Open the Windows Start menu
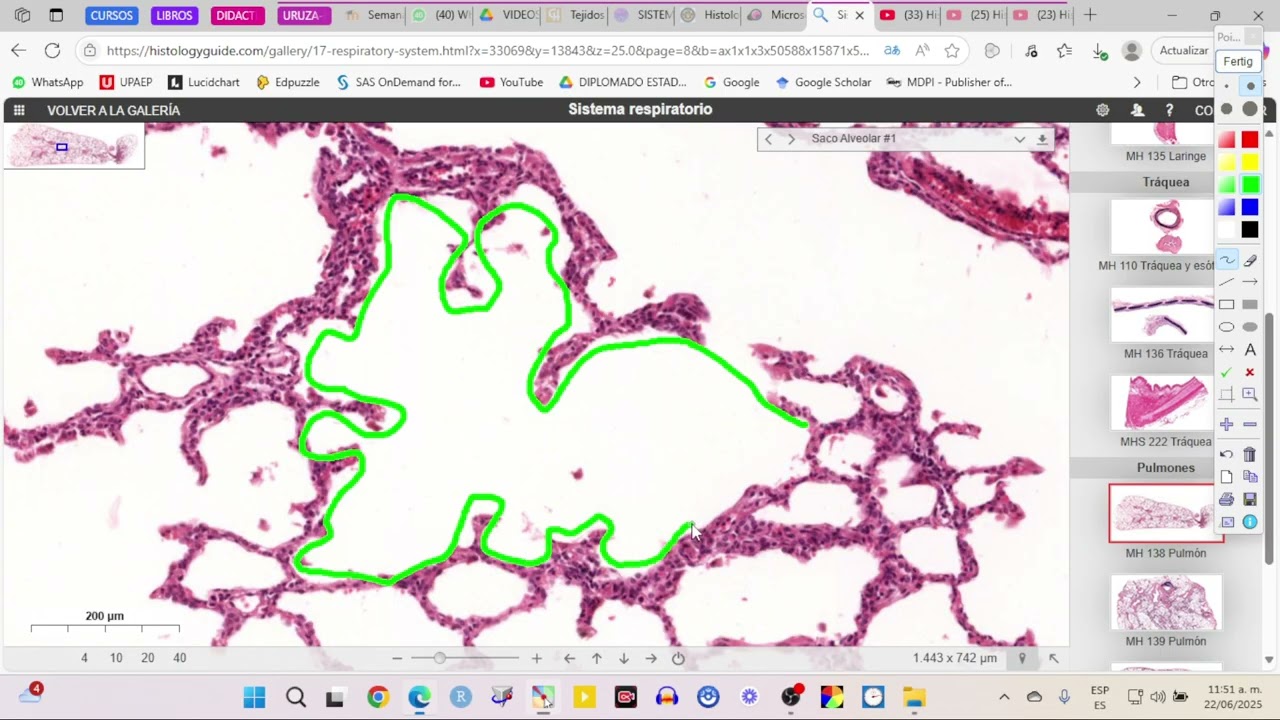1280x720 pixels. pos(255,697)
